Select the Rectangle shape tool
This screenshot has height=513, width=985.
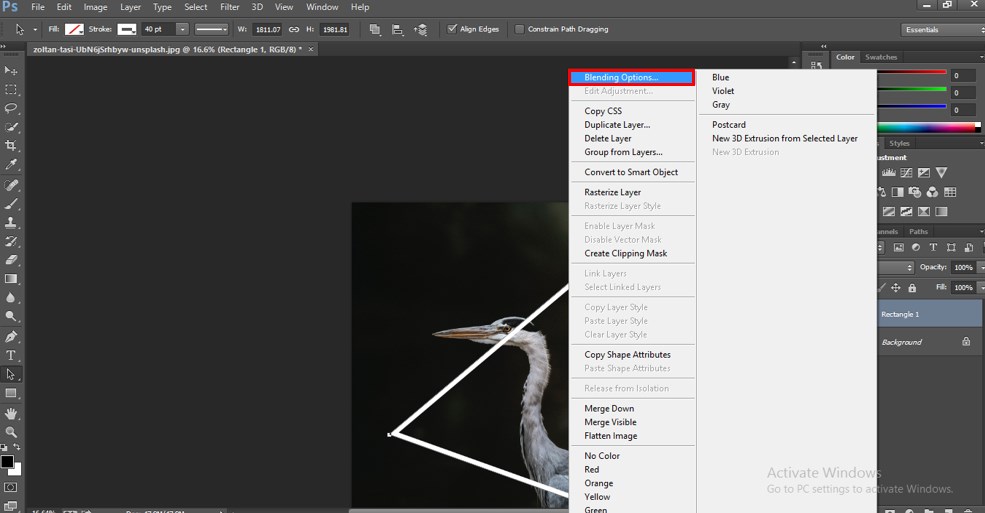pyautogui.click(x=11, y=393)
